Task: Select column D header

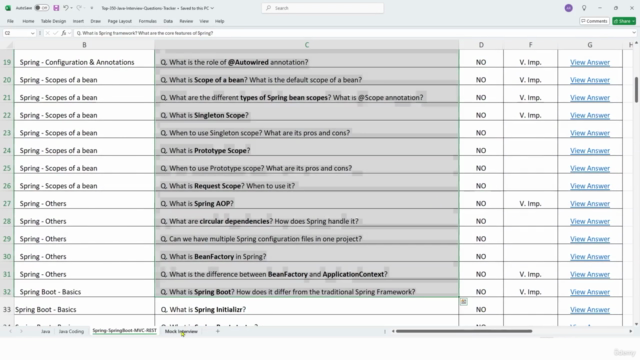Action: pyautogui.click(x=481, y=45)
